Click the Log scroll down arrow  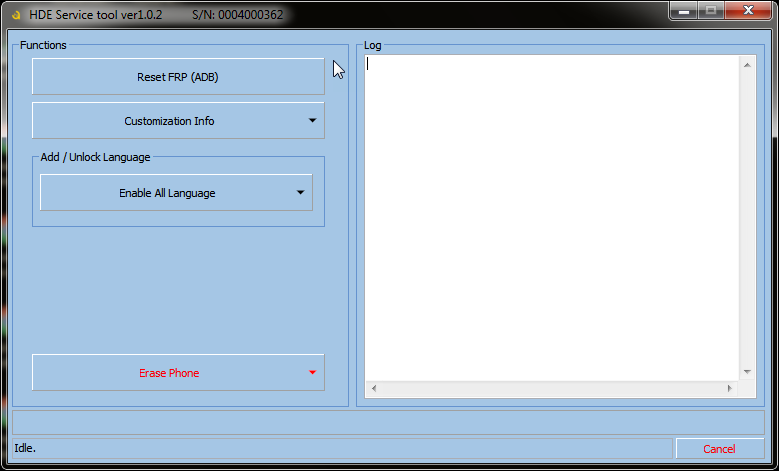pos(747,371)
